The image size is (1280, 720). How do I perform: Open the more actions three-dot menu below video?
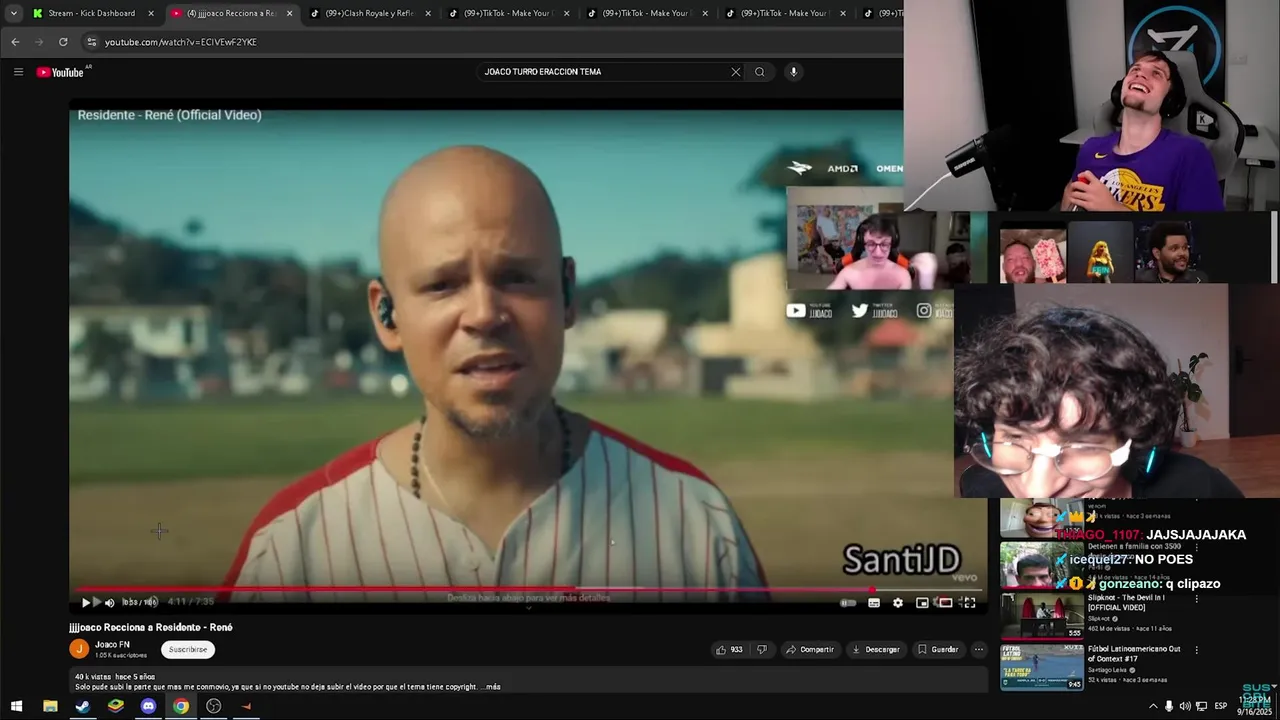[979, 649]
